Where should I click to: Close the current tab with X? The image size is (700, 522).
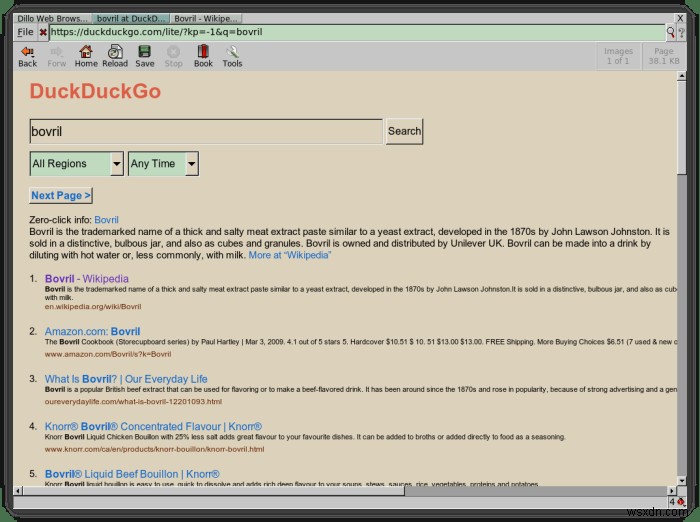point(680,18)
